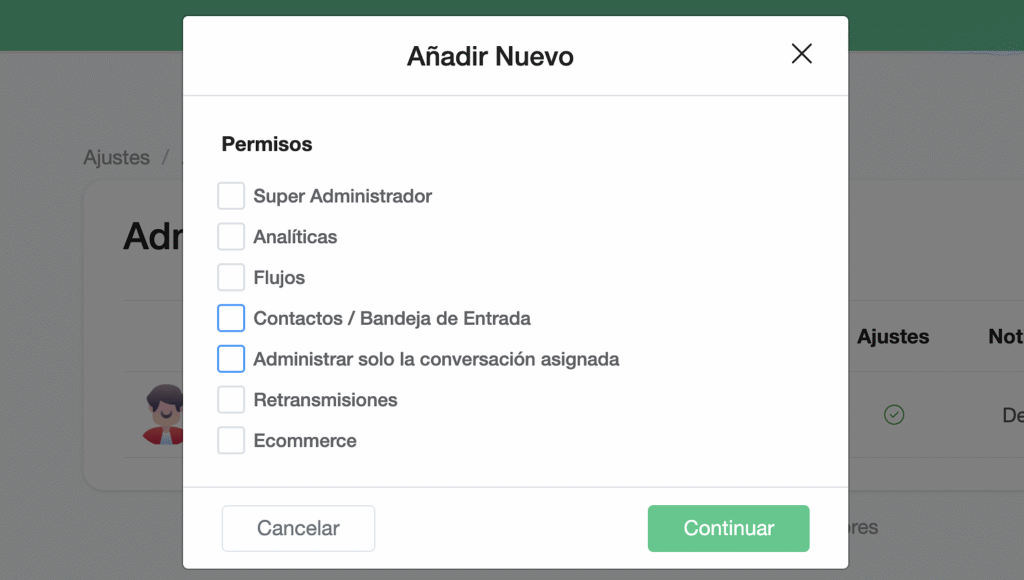Viewport: 1024px width, 580px height.
Task: Select the Administrar solo la conversación asignada checkbox
Action: tap(231, 359)
